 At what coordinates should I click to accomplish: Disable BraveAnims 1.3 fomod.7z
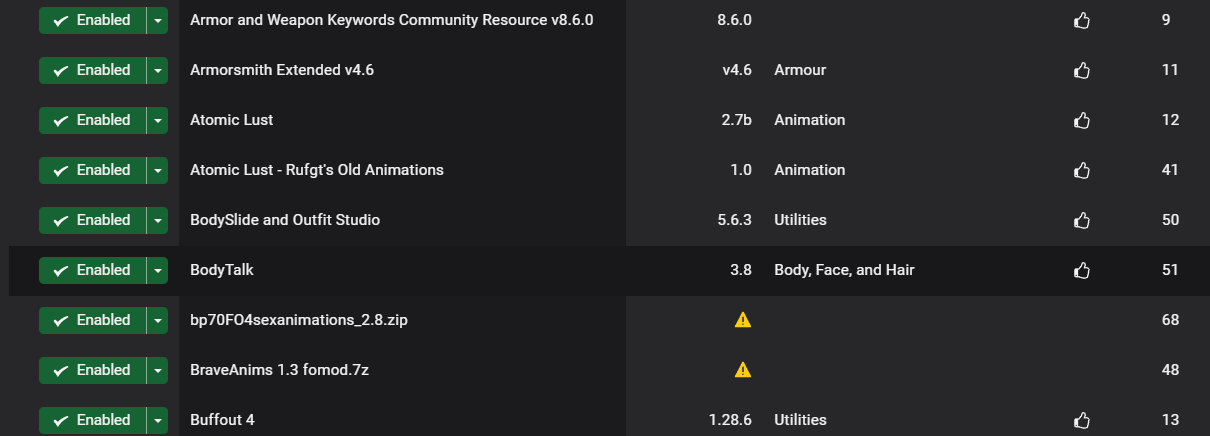coord(92,370)
